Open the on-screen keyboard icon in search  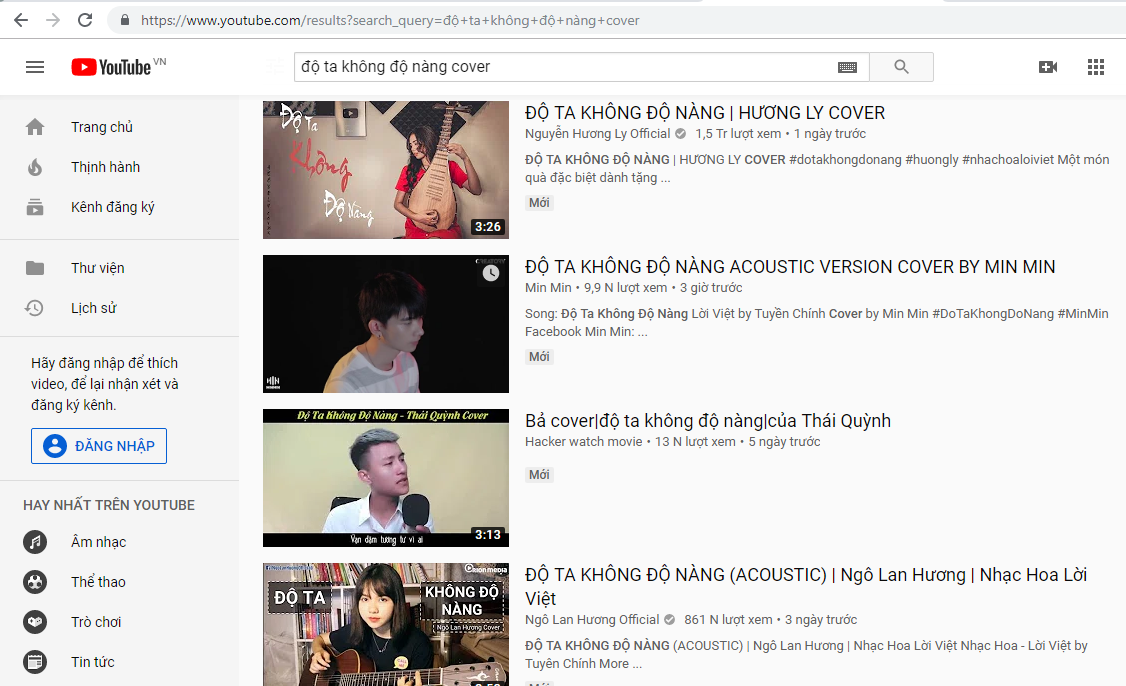[x=847, y=67]
